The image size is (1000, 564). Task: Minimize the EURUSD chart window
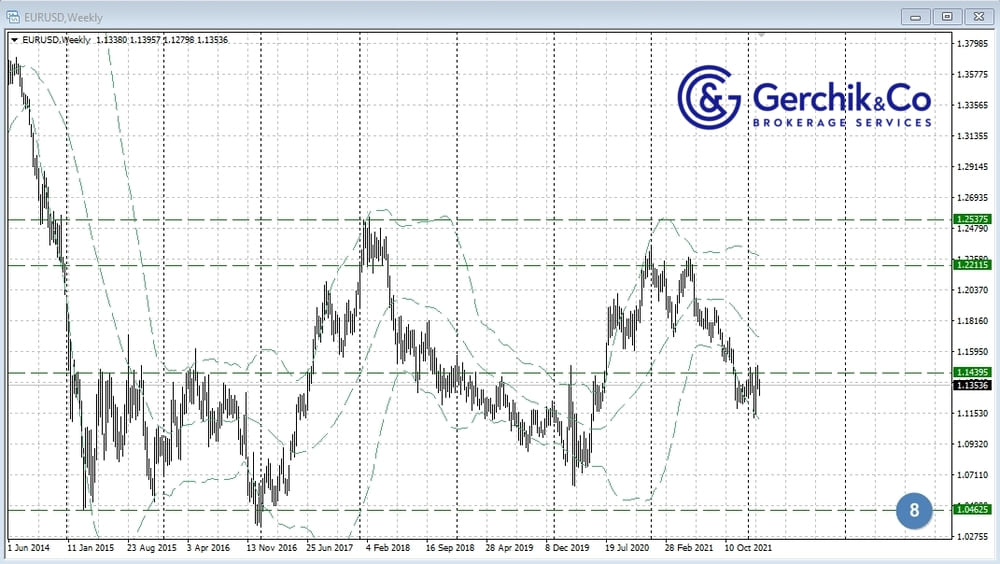(x=915, y=16)
